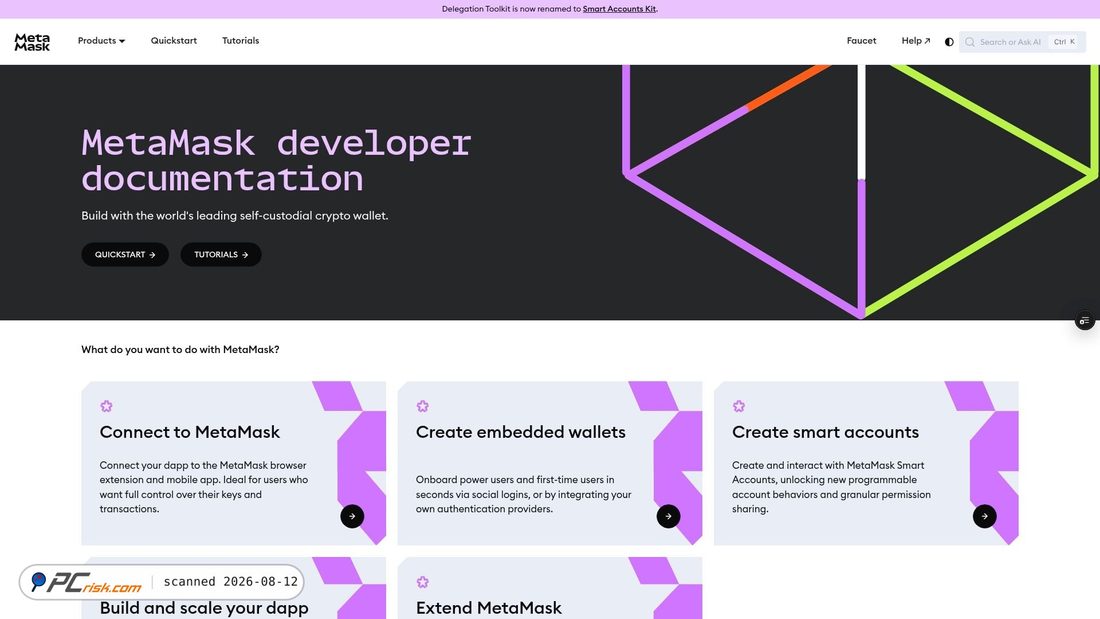Viewport: 1100px width, 619px height.
Task: Open the Quickstart nav item
Action: tap(173, 41)
